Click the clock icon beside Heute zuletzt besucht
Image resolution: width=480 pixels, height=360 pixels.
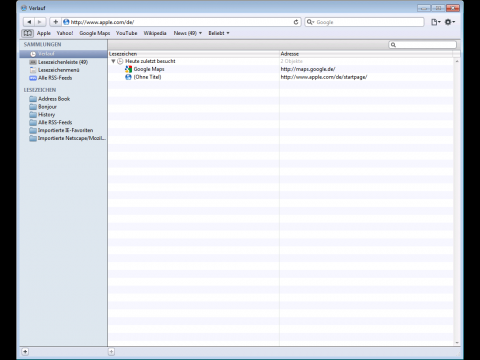pyautogui.click(x=120, y=61)
